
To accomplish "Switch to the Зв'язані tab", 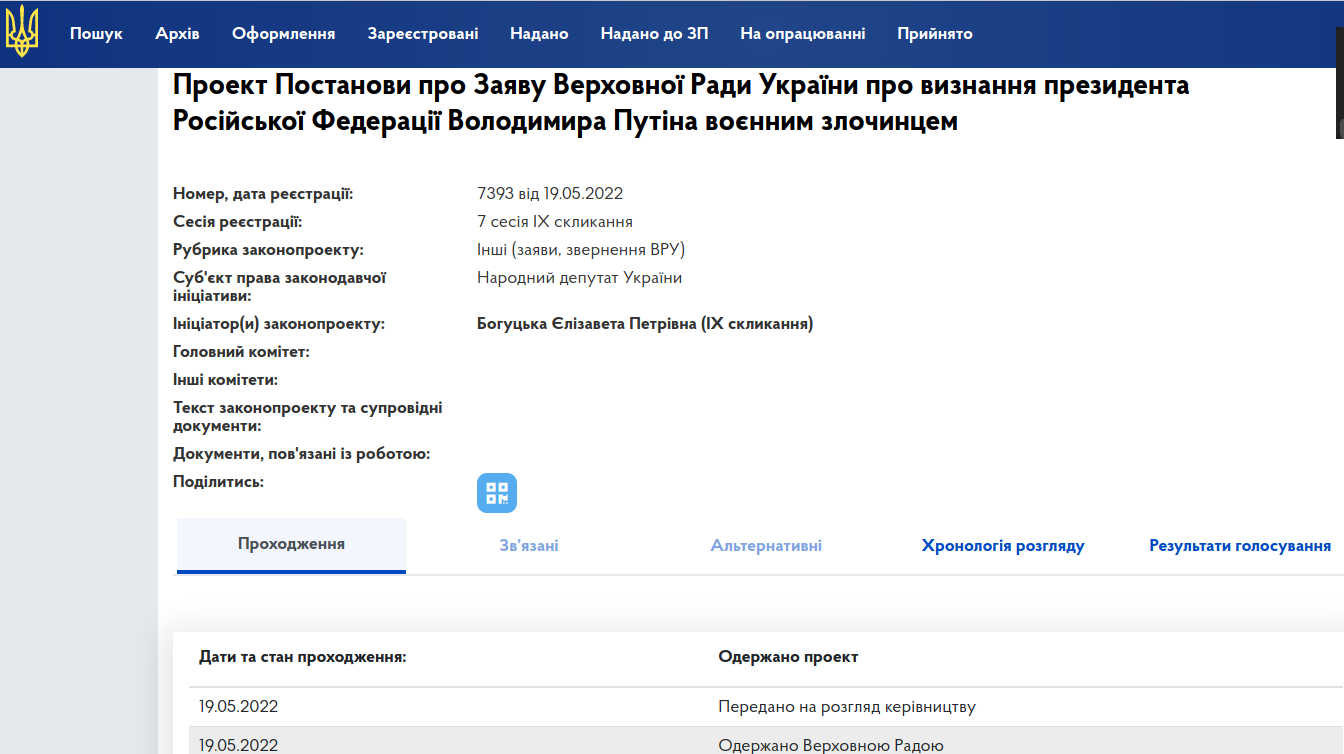I will tap(529, 546).
